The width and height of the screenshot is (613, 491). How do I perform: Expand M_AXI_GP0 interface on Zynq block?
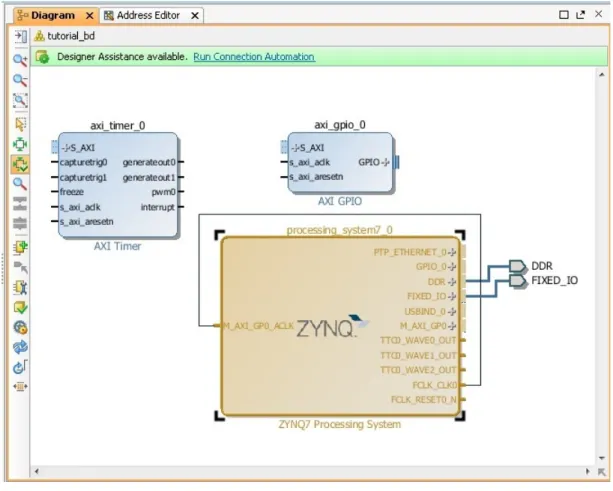click(452, 326)
